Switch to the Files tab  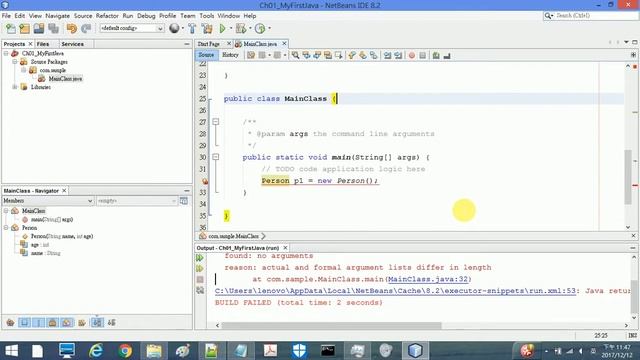click(43, 44)
